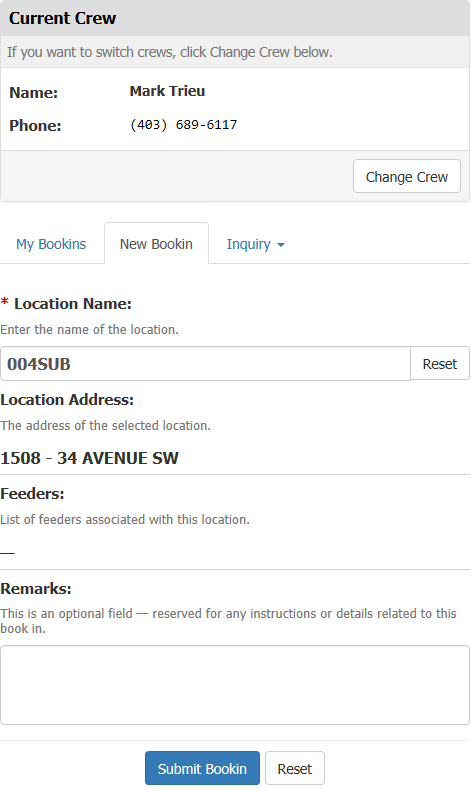Image resolution: width=471 pixels, height=790 pixels.
Task: Click the Location Name label
Action: pos(73,303)
